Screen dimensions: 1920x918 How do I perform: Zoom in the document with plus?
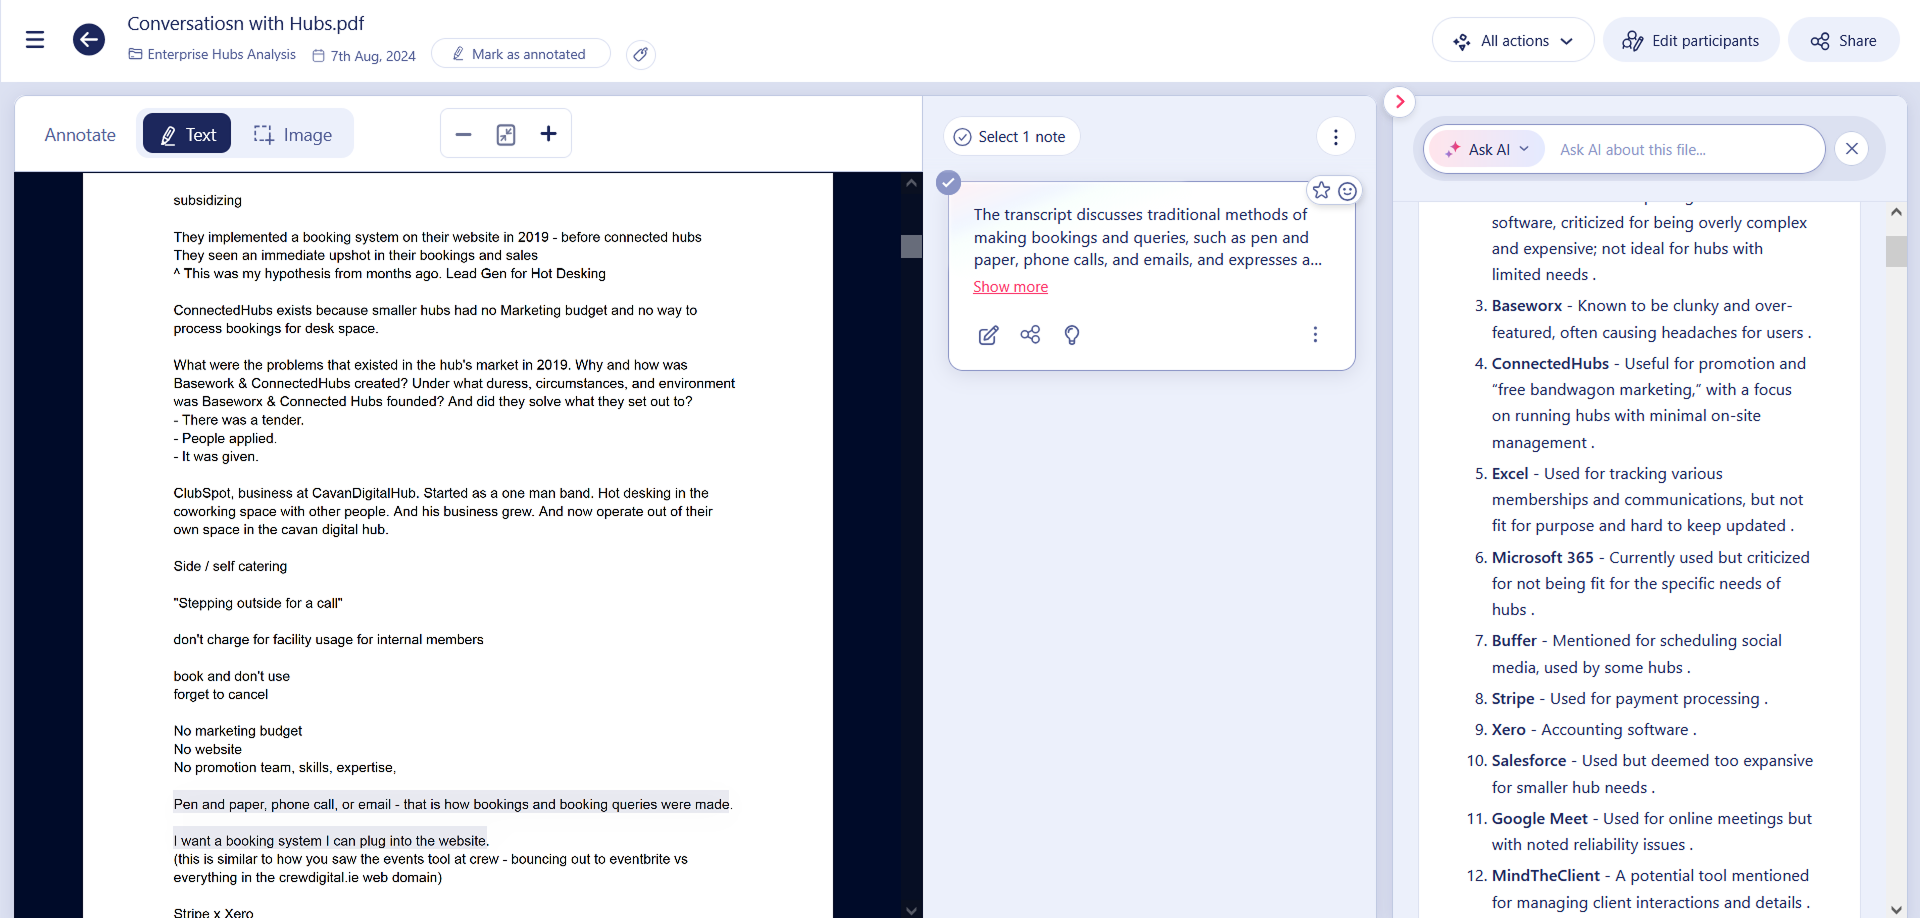tap(548, 134)
